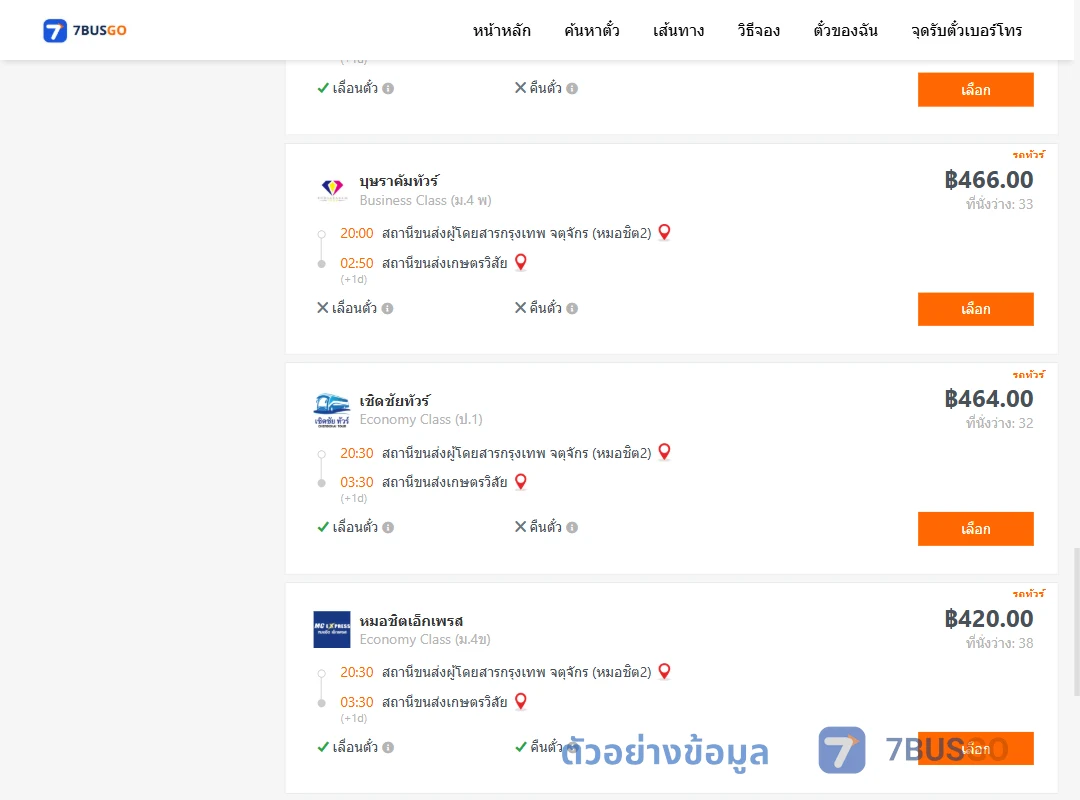Open map pin for หมอชิตเอ็กเพรส 03:30 arrival

521,701
